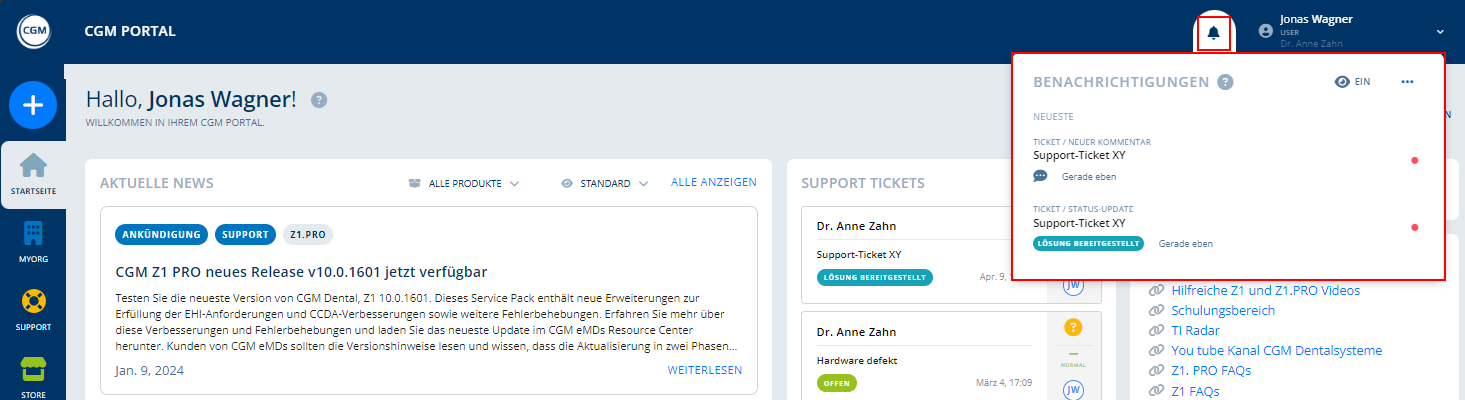Open the Hardware defekt ticket
The image size is (1465, 400).
(856, 360)
